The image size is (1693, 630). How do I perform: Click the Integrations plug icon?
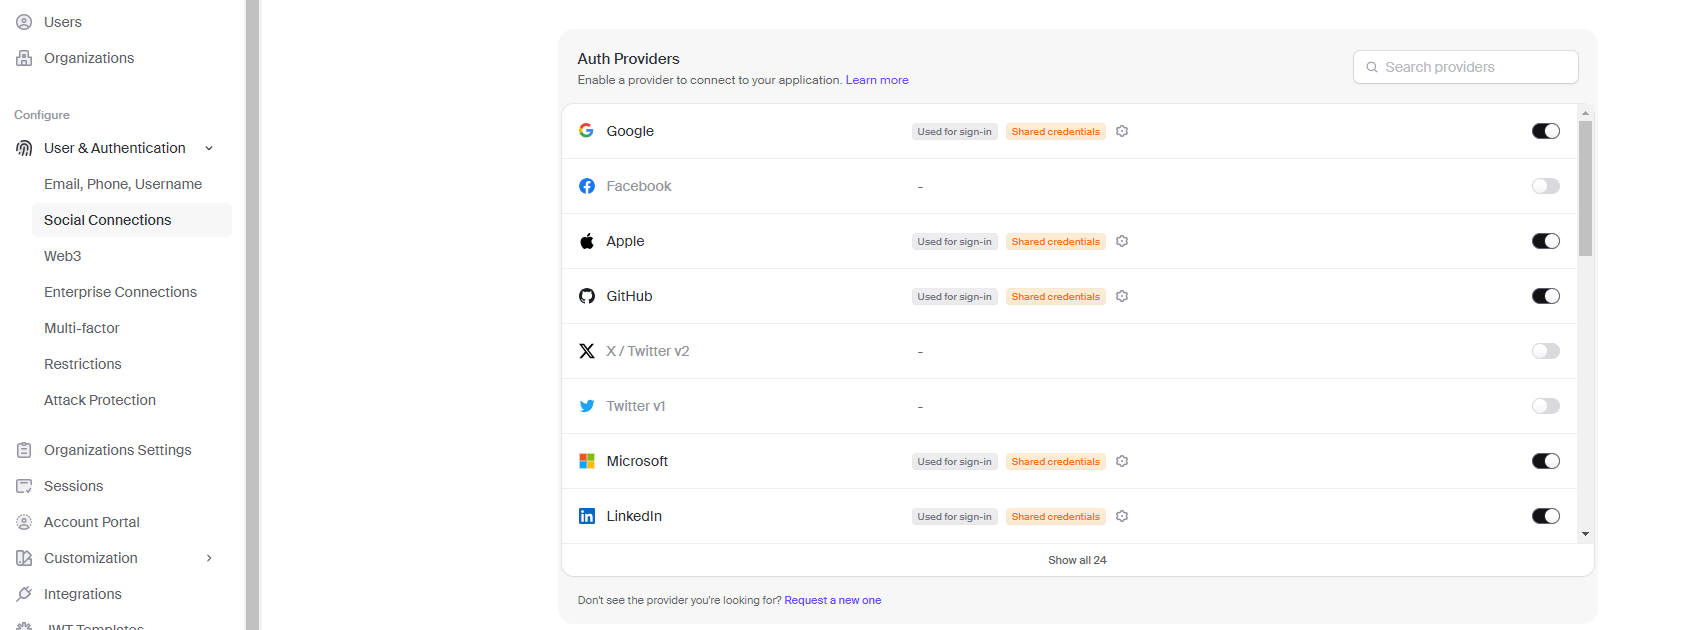tap(24, 594)
